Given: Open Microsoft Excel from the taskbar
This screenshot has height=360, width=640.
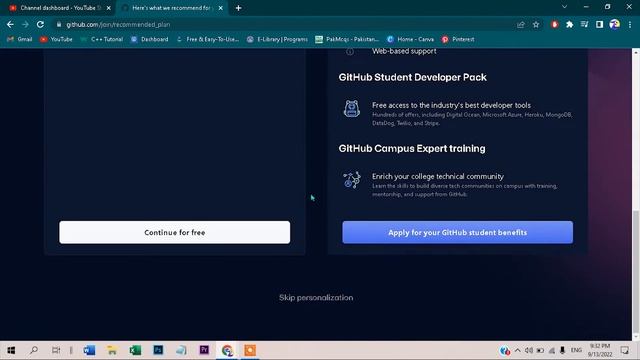Looking at the screenshot, I should point(135,350).
